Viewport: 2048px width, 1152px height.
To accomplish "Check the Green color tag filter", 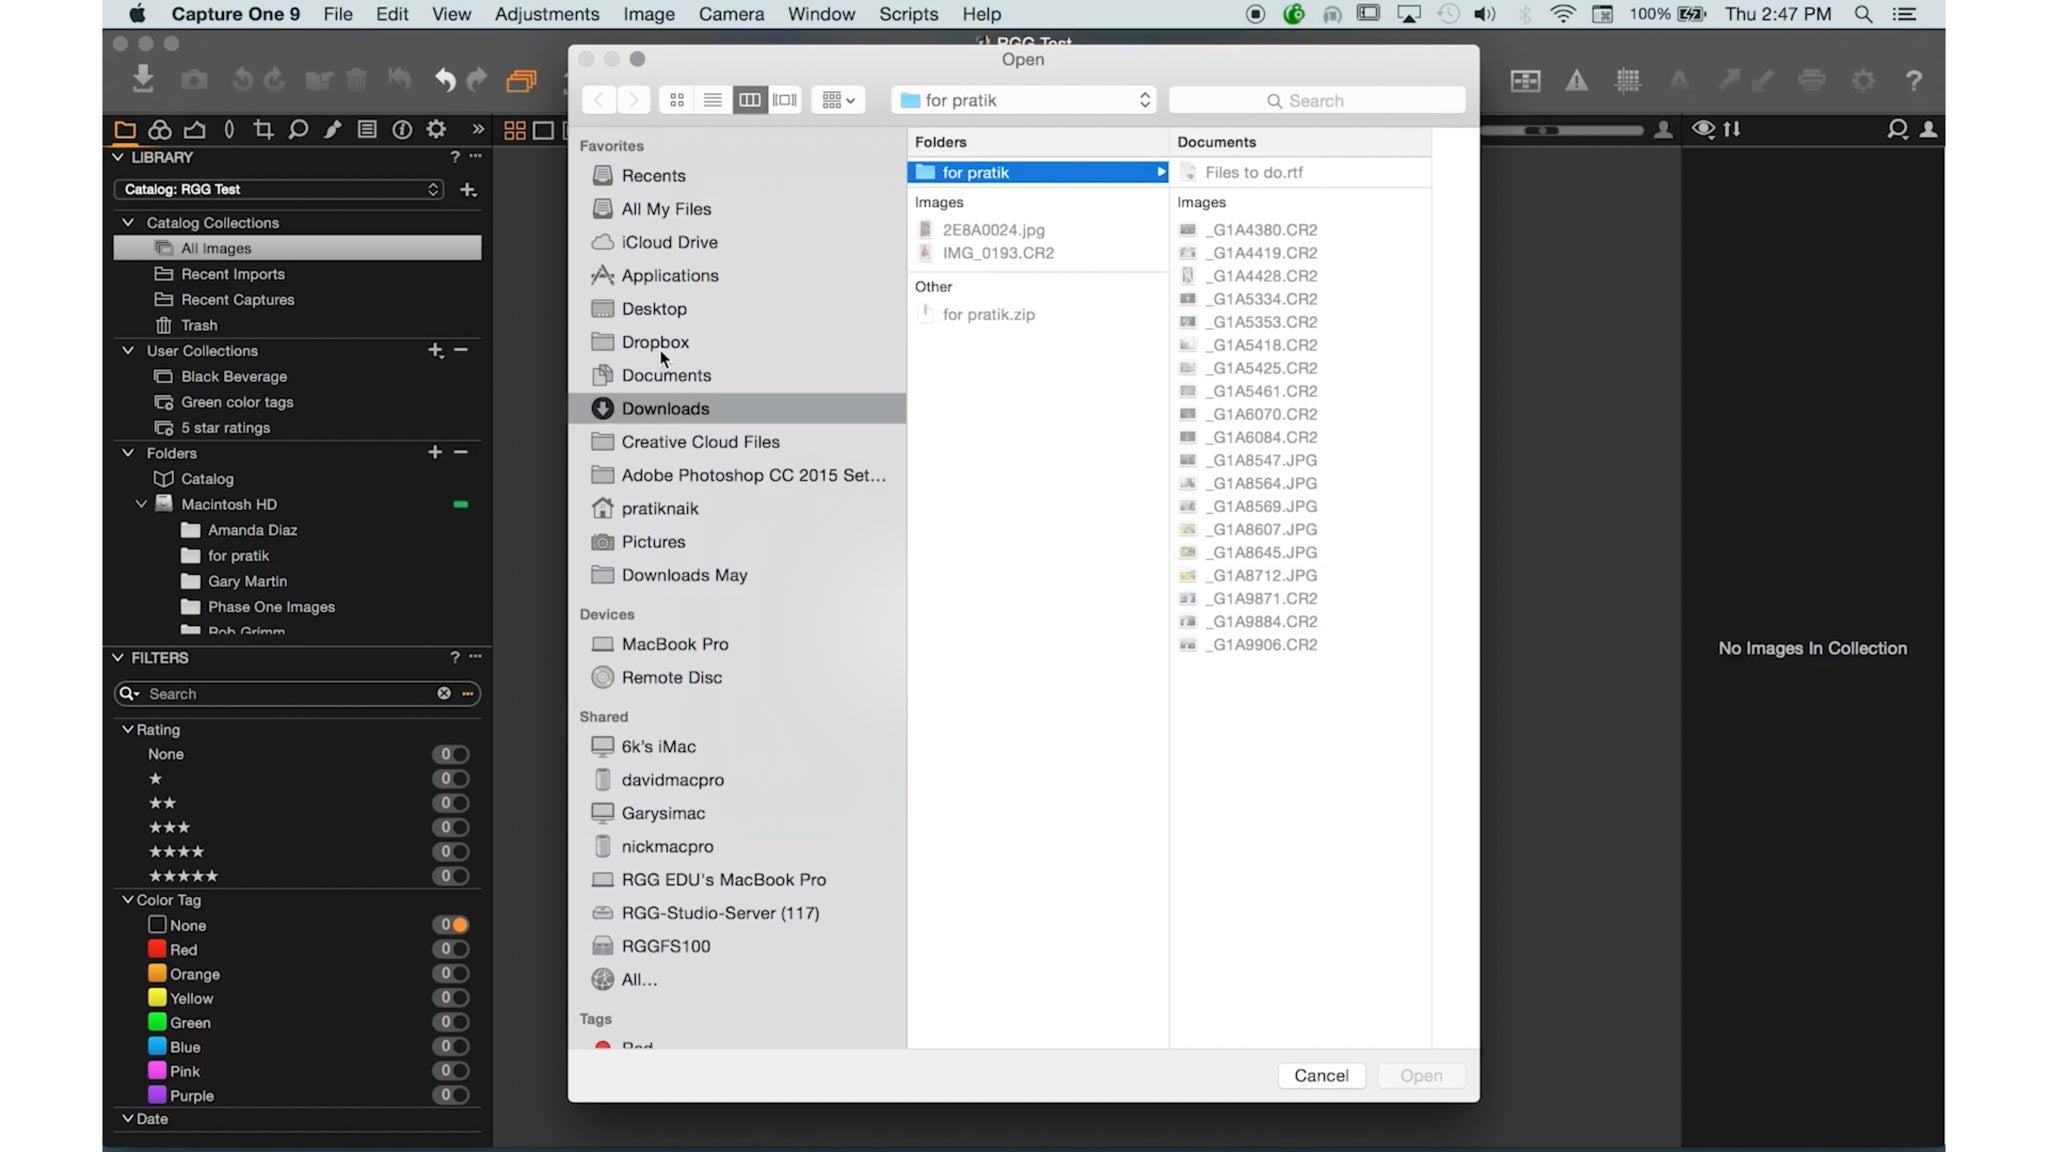I will click(157, 1022).
